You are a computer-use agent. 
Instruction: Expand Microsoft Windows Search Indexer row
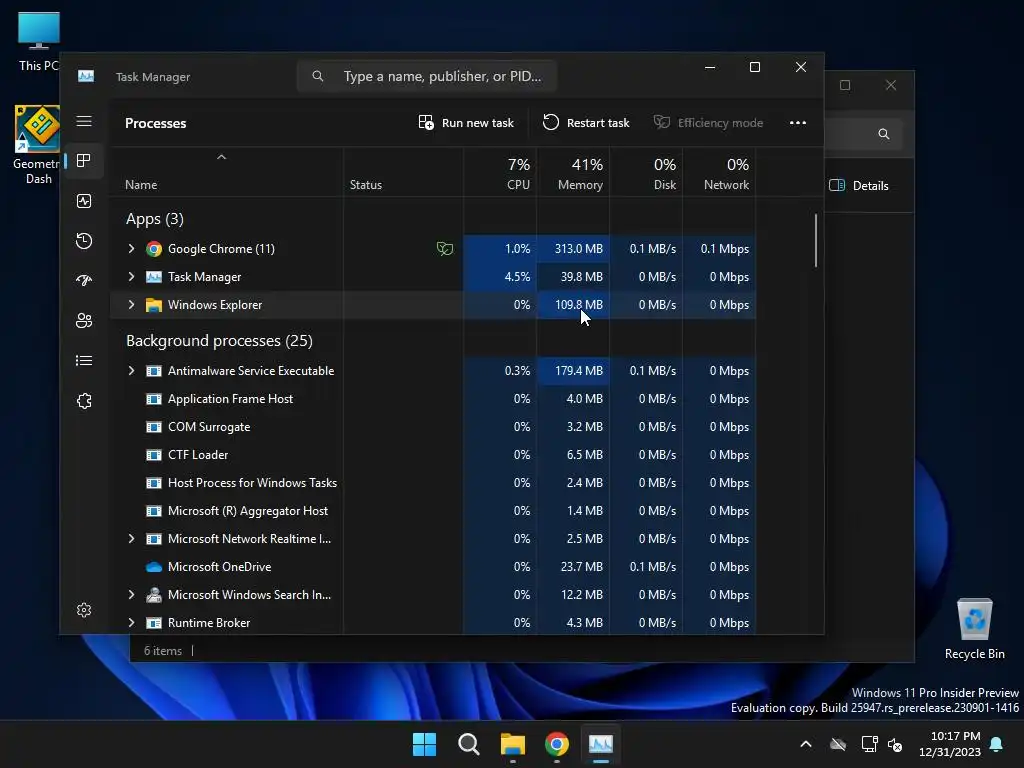click(131, 595)
